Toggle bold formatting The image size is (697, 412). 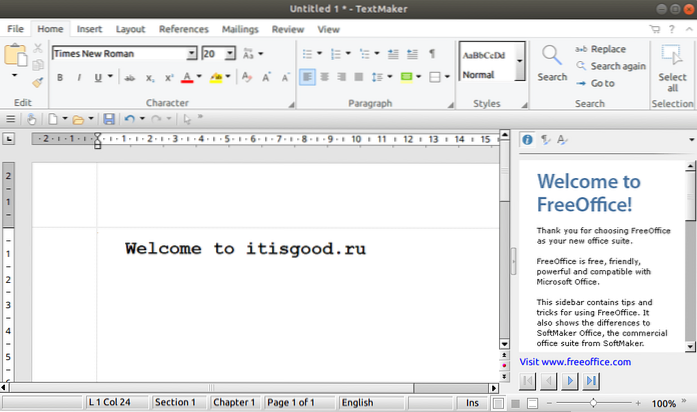60,77
